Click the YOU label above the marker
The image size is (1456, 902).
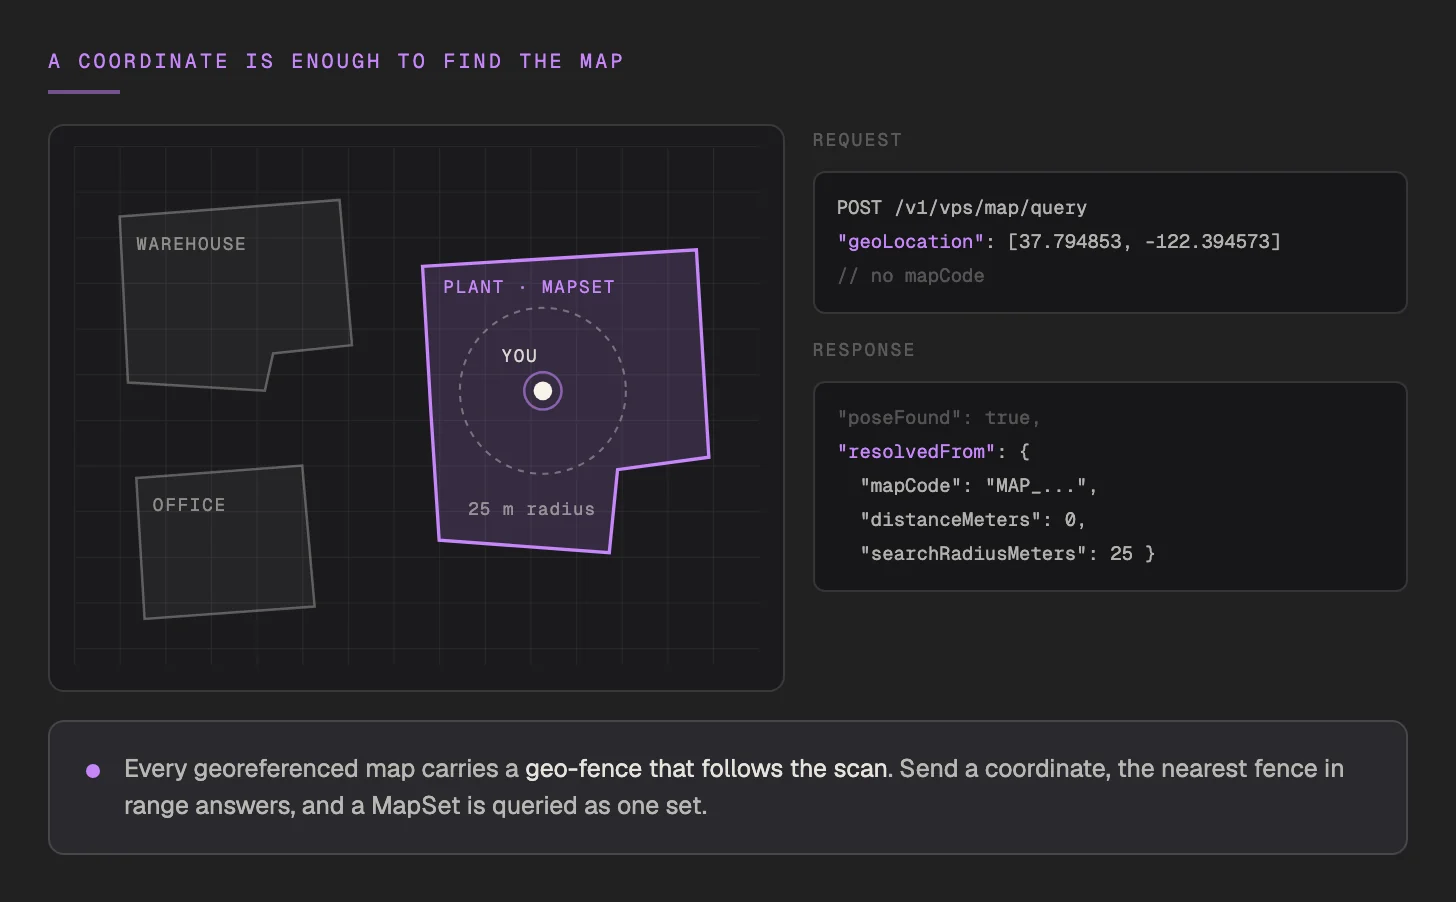click(519, 356)
